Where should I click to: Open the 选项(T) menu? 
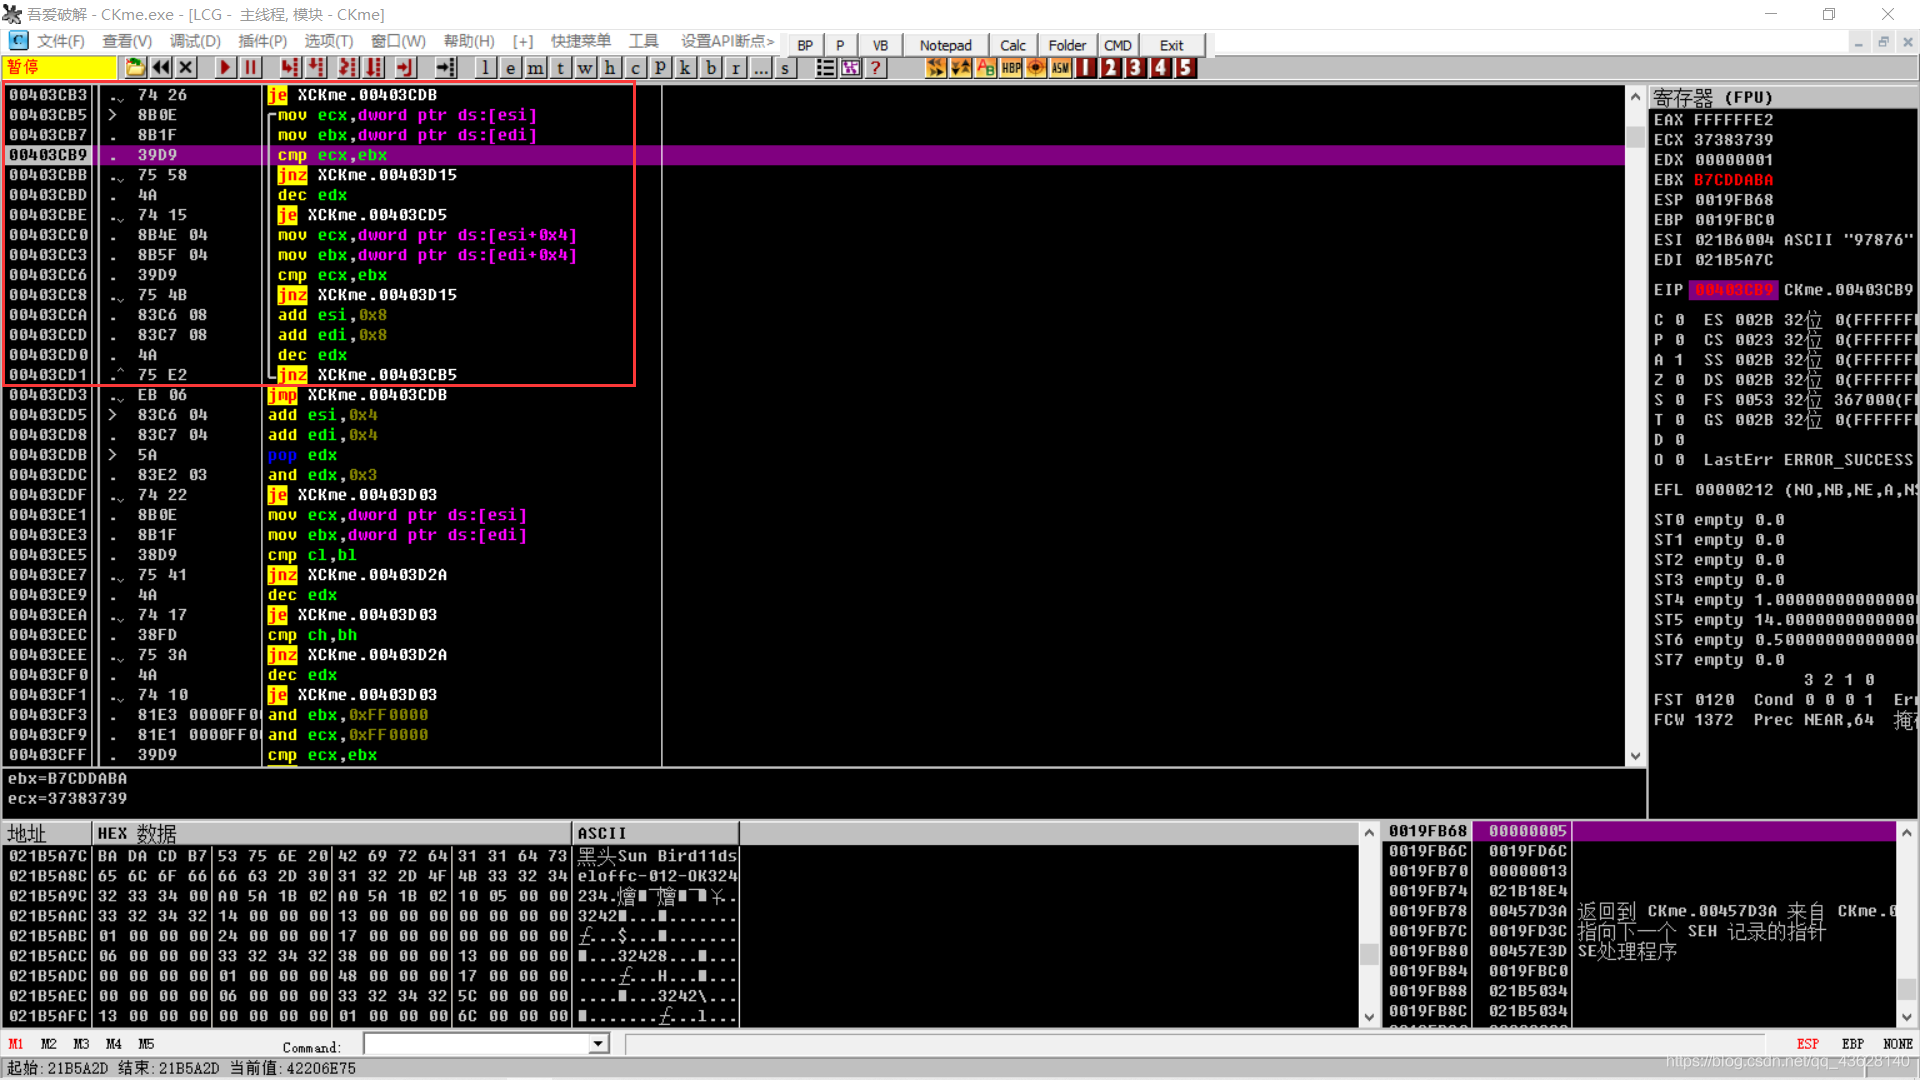[x=329, y=41]
